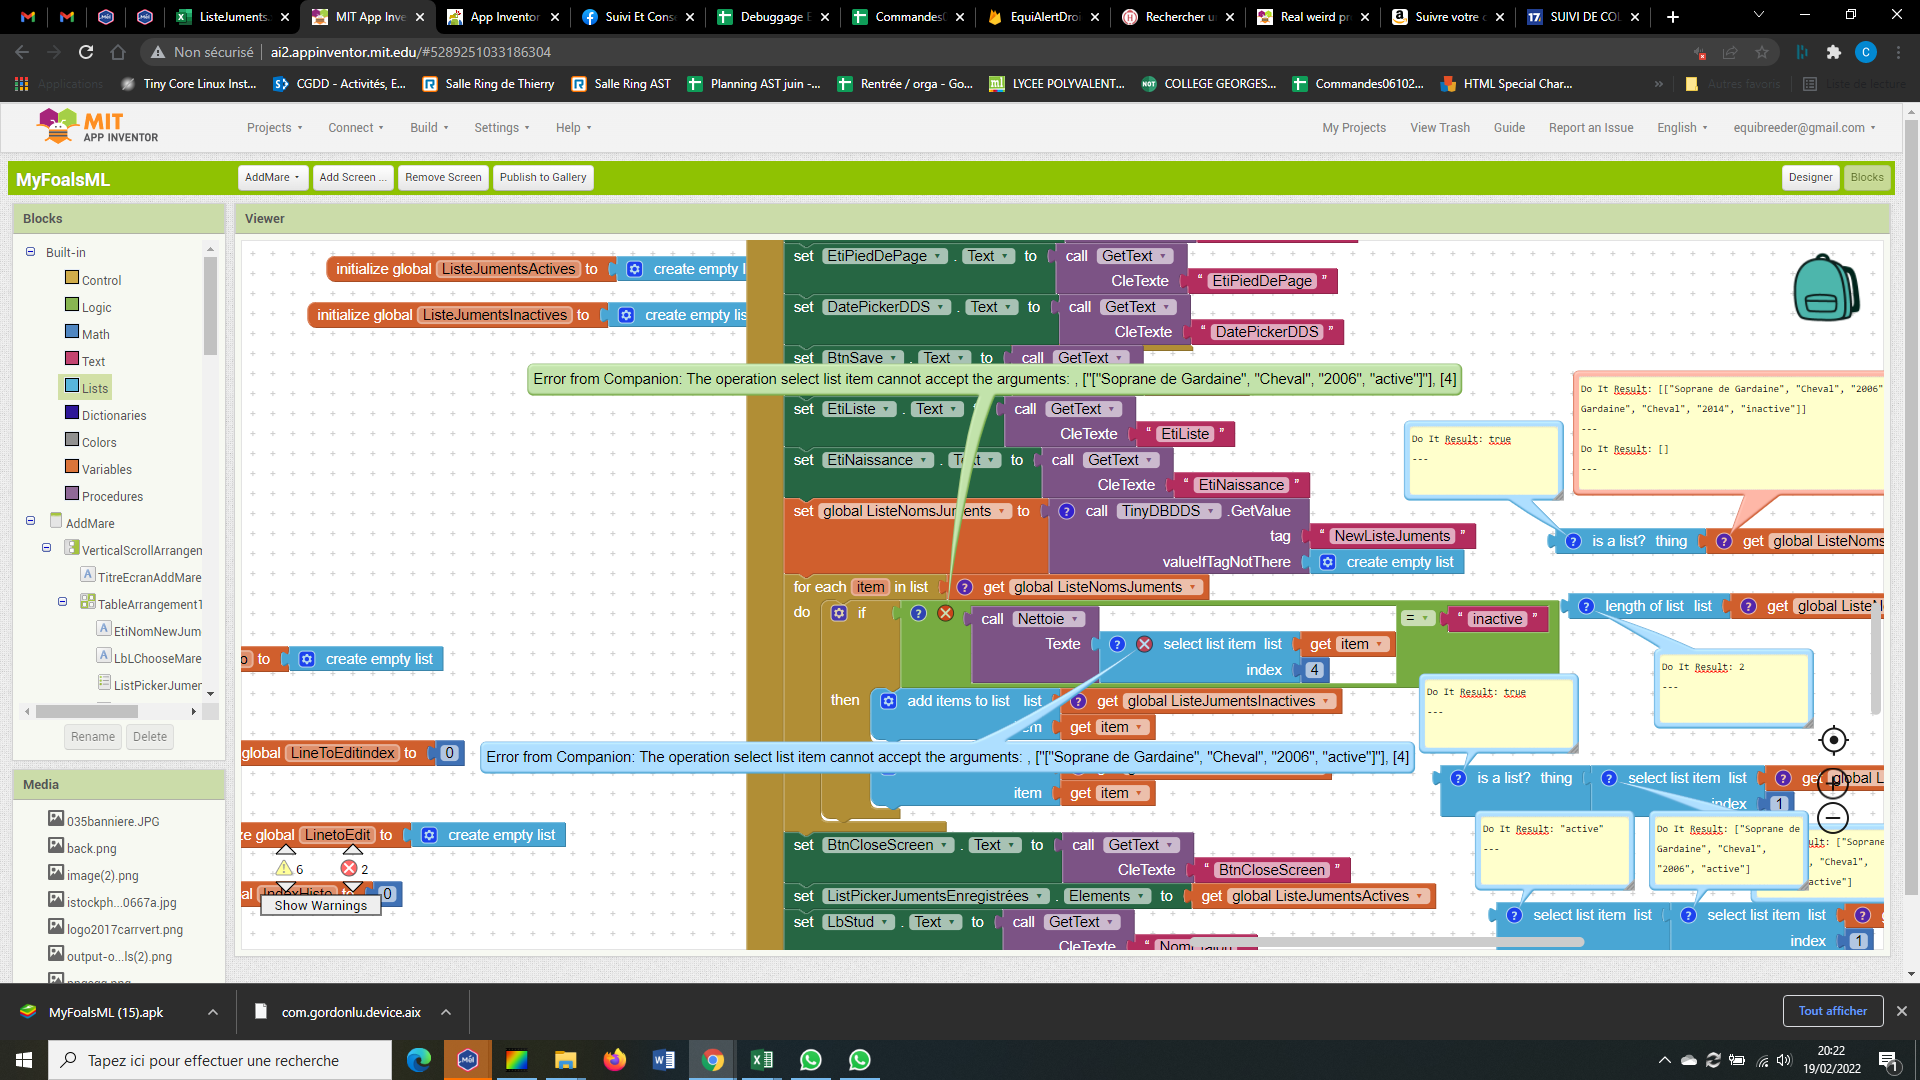Screen dimensions: 1920x1080
Task: Click the gear mutator on add items to list
Action: [x=888, y=701]
